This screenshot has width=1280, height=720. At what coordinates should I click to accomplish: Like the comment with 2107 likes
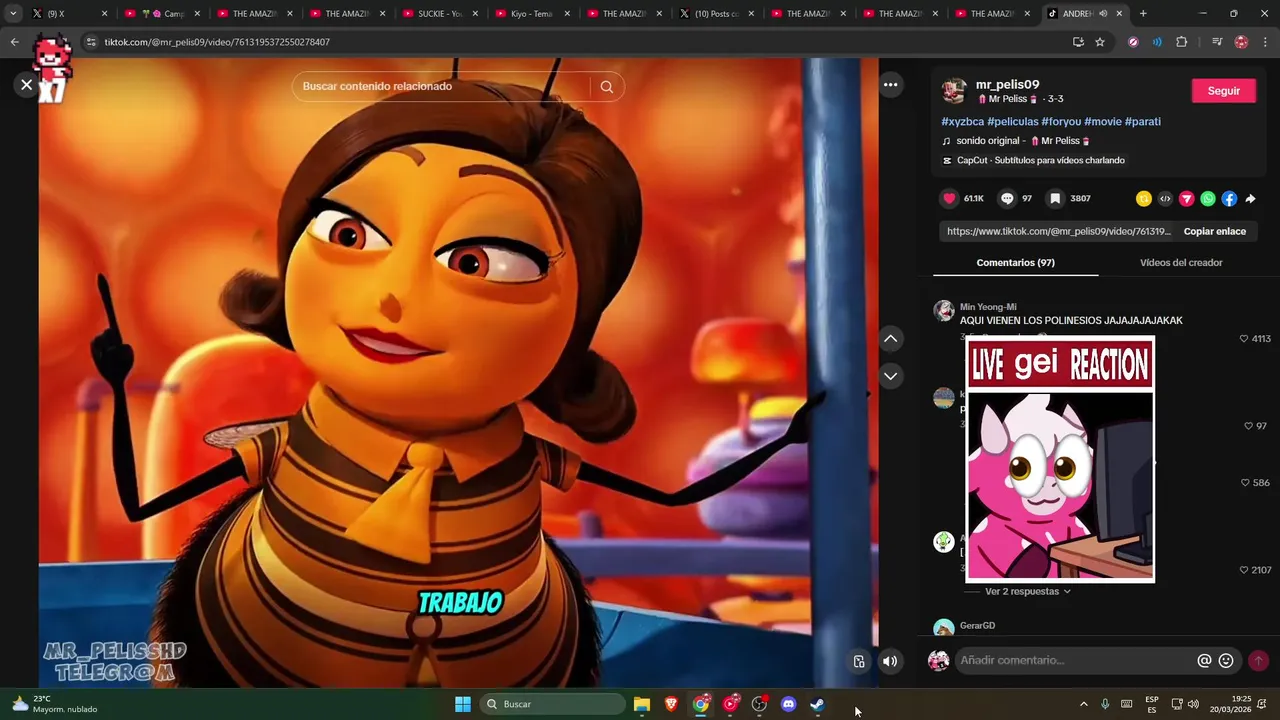[x=1244, y=570]
